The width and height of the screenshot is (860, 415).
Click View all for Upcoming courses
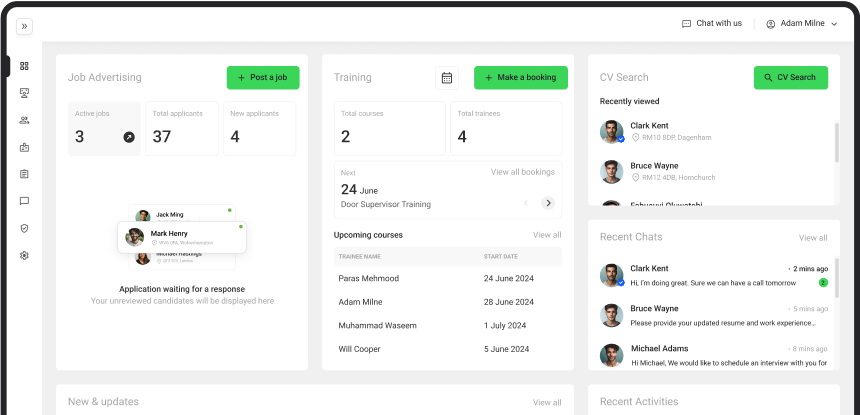point(547,235)
